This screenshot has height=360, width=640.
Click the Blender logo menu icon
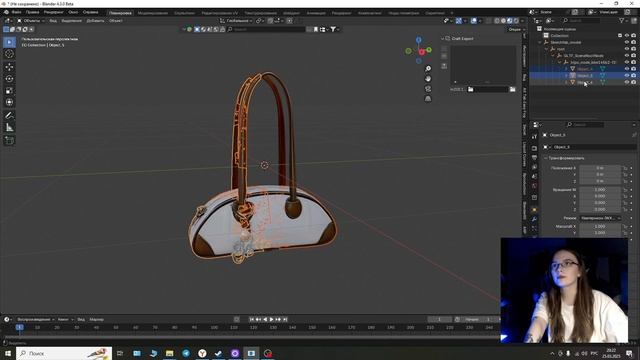click(6, 12)
